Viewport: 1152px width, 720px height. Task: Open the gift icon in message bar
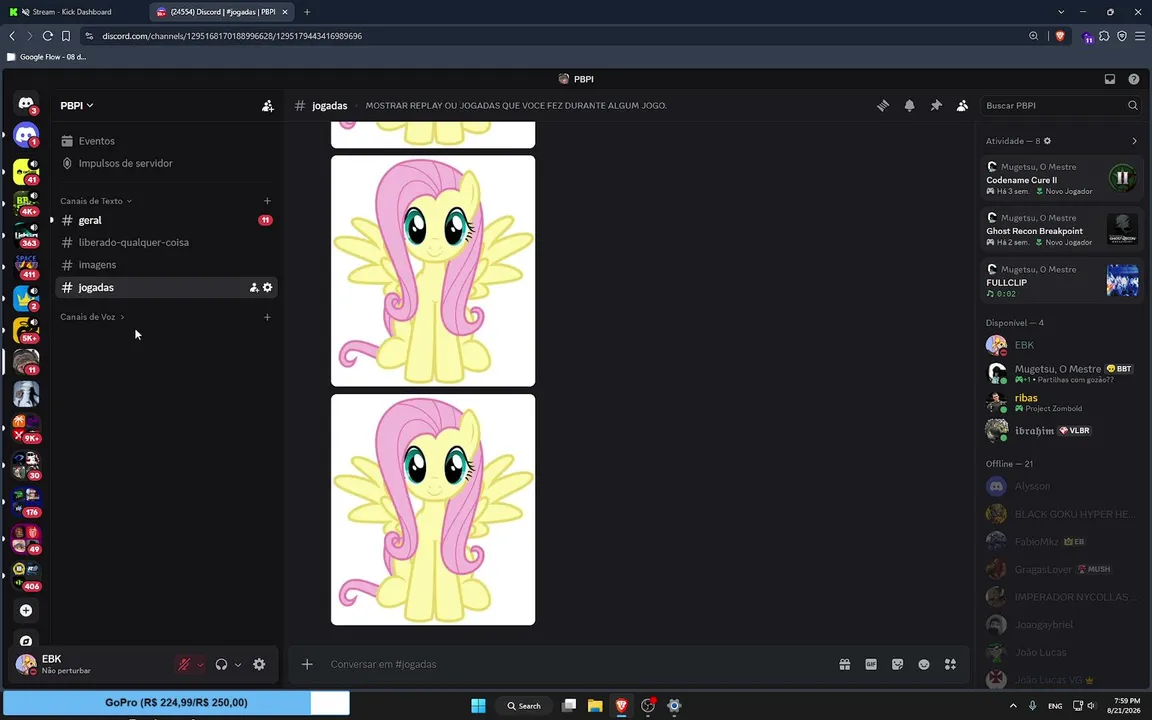845,664
